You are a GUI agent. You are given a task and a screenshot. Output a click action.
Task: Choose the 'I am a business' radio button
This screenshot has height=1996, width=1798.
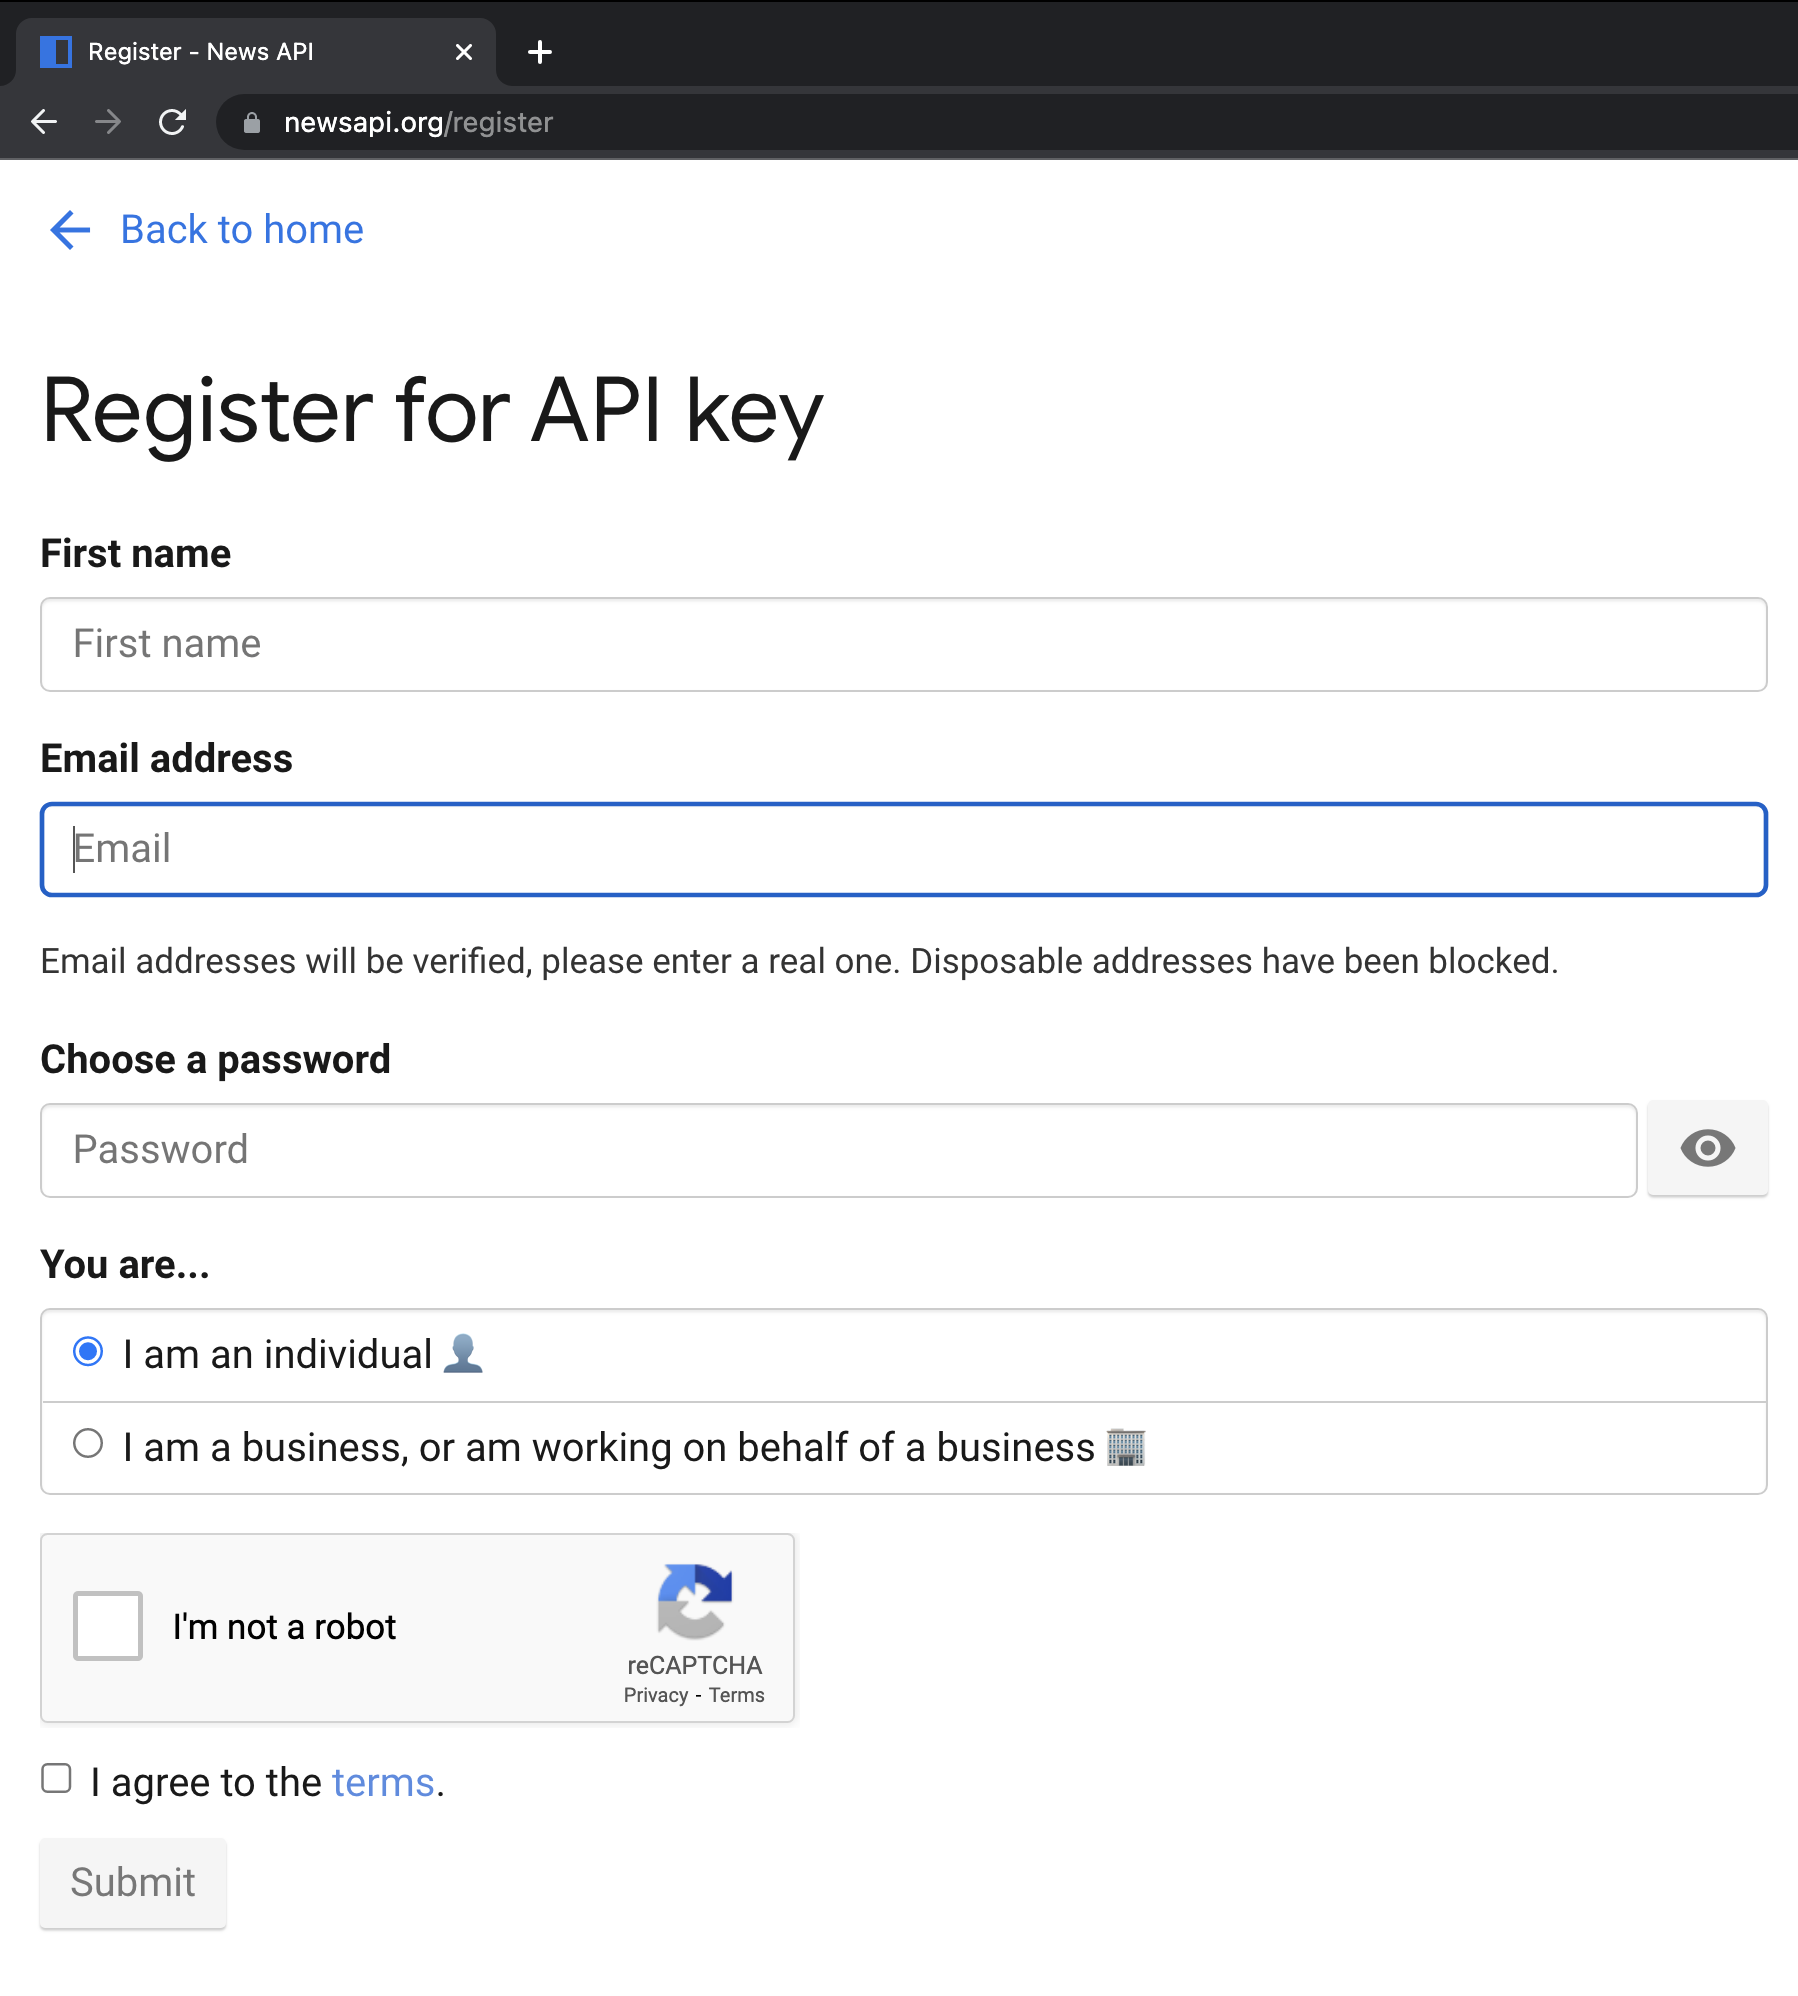tap(88, 1444)
